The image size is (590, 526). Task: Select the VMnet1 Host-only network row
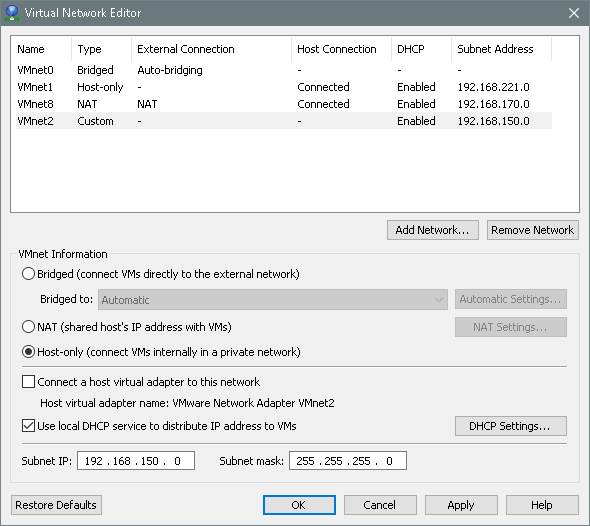pos(284,87)
